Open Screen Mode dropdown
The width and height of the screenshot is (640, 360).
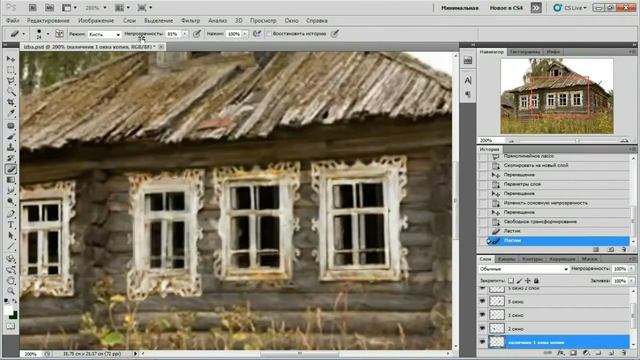pyautogui.click(x=145, y=8)
